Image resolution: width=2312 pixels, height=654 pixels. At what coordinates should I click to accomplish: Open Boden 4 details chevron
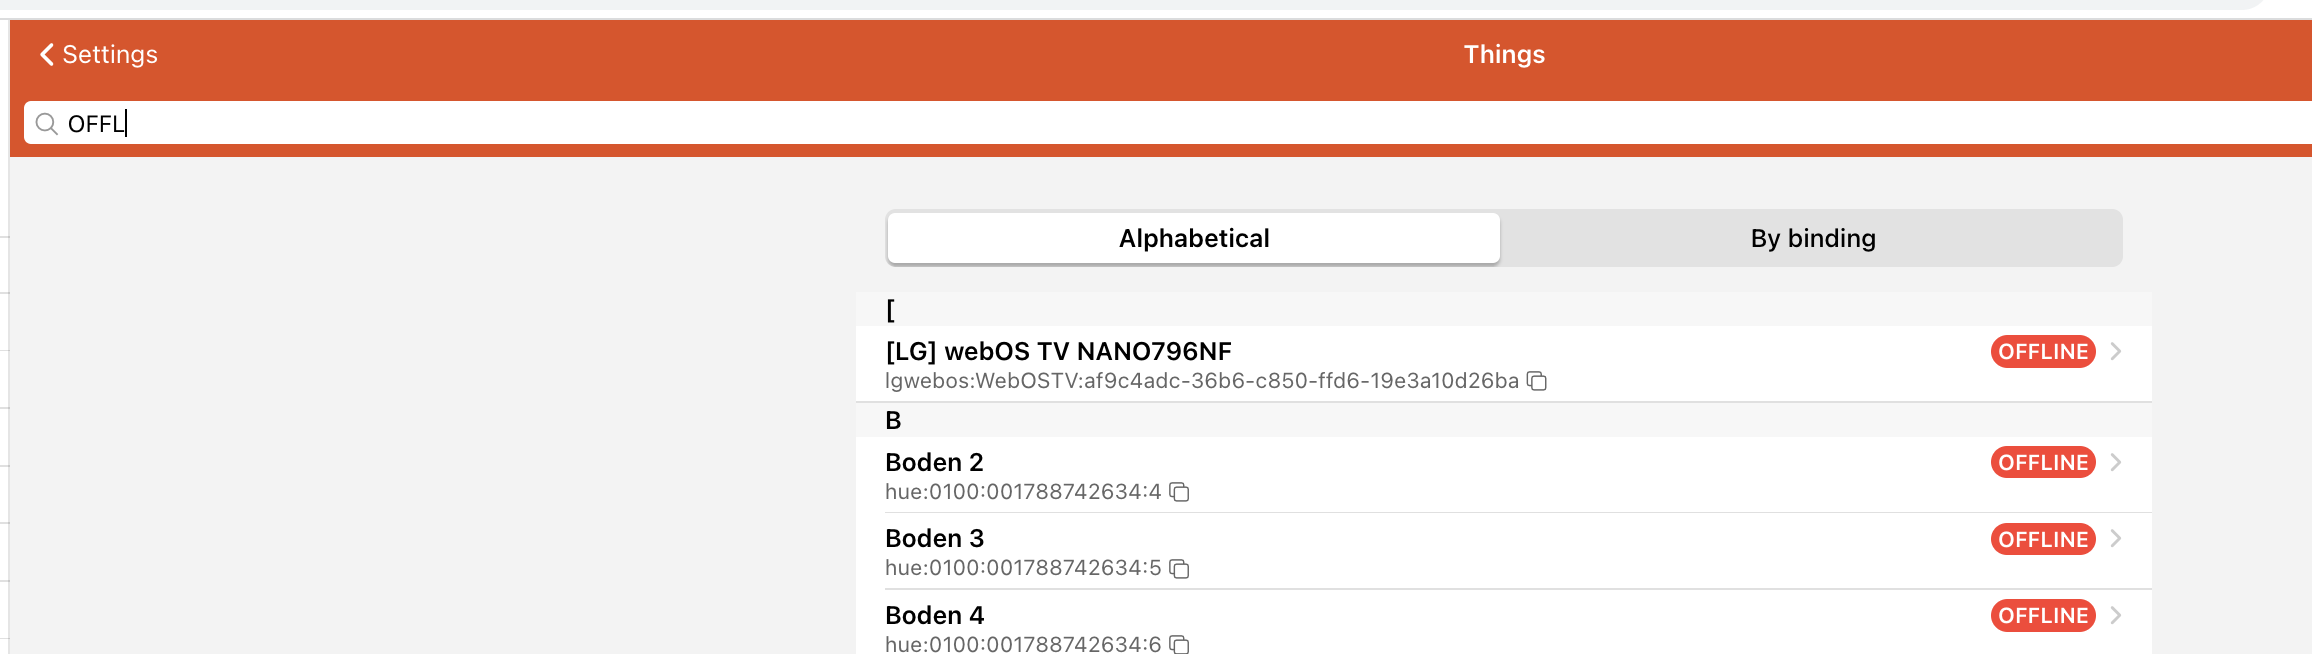(2116, 615)
